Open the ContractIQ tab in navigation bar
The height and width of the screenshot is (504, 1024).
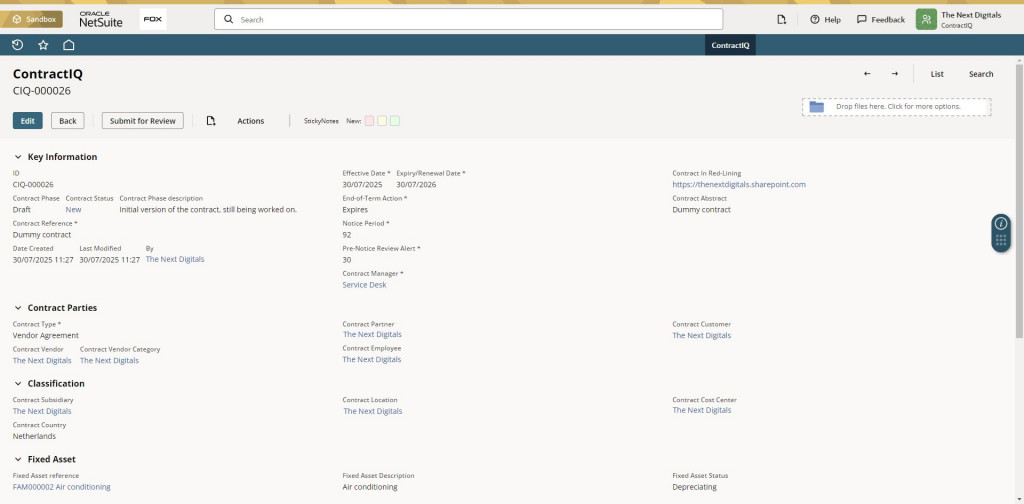(730, 45)
